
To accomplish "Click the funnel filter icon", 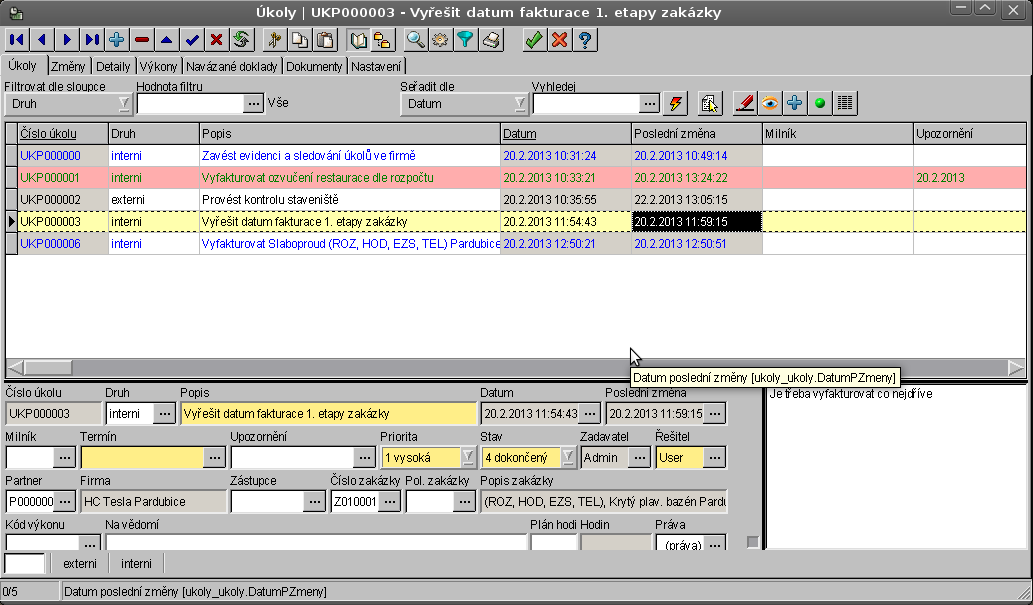I will point(465,40).
